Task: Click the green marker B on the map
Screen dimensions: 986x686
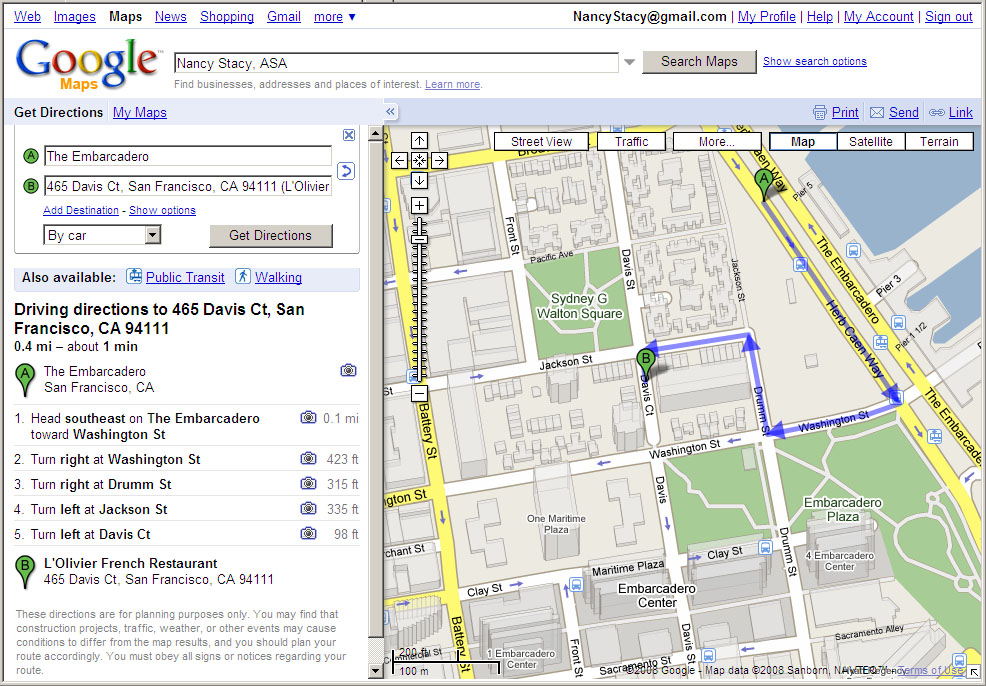Action: tap(646, 364)
